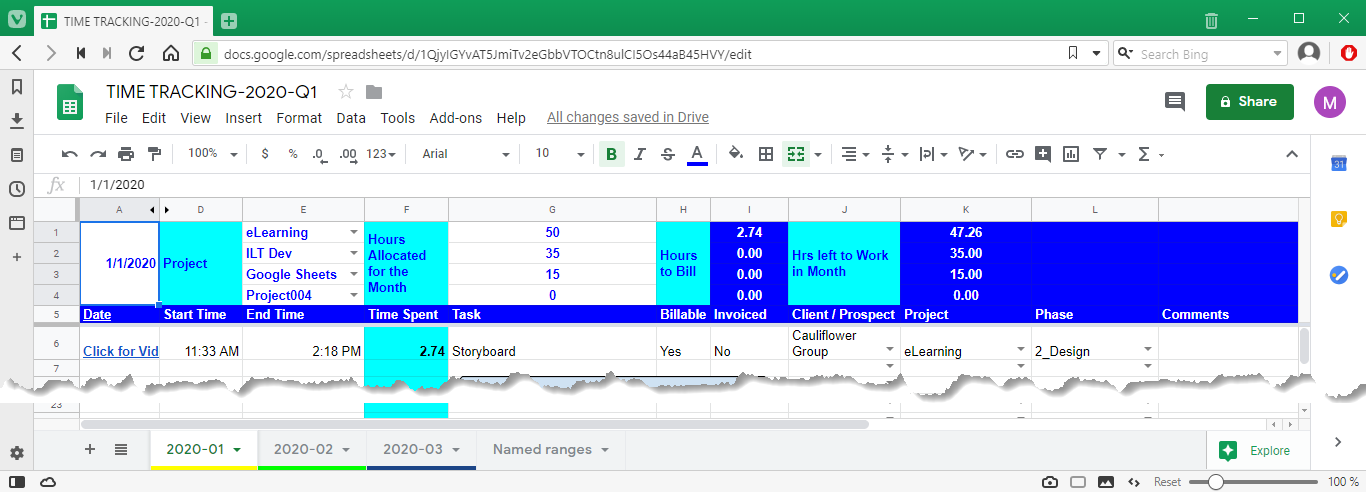Open the Arial font family dropdown
Viewport: 1366px width, 492px height.
tap(465, 154)
